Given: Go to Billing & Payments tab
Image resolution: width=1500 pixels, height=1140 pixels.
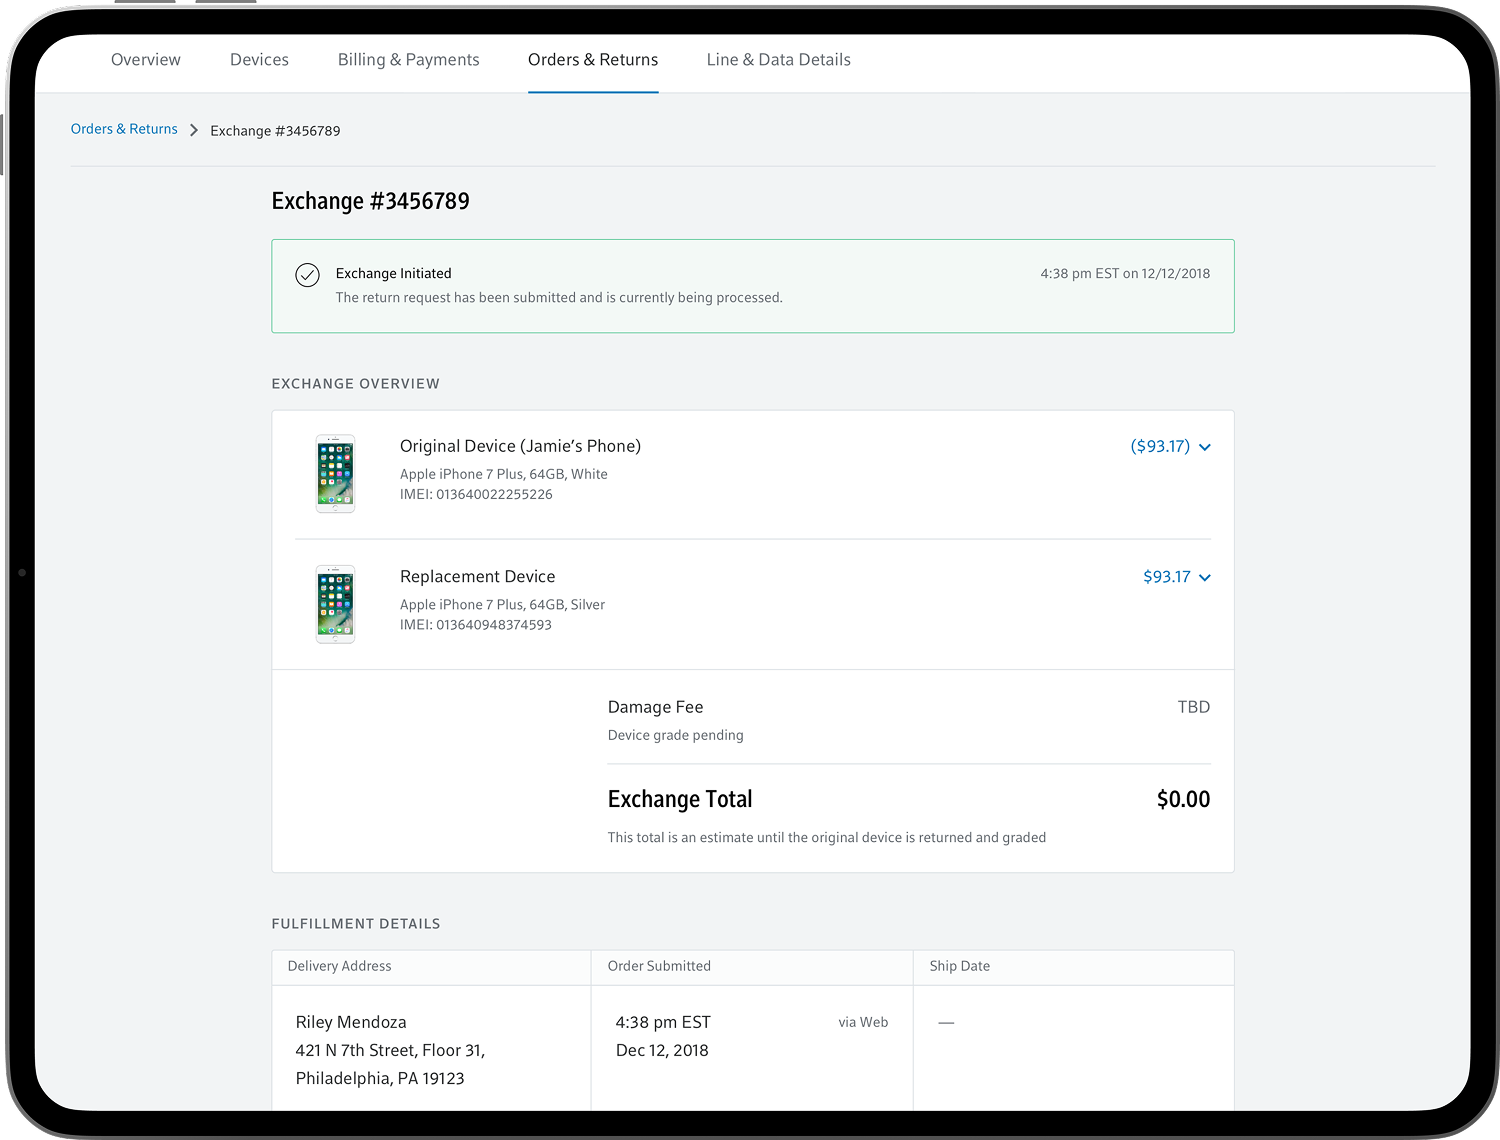Looking at the screenshot, I should [408, 60].
